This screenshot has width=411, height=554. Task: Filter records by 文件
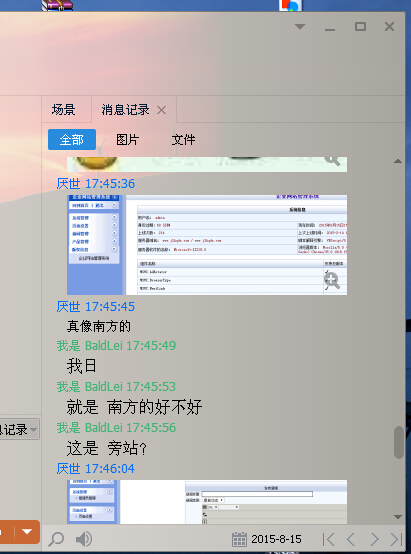pyautogui.click(x=183, y=140)
